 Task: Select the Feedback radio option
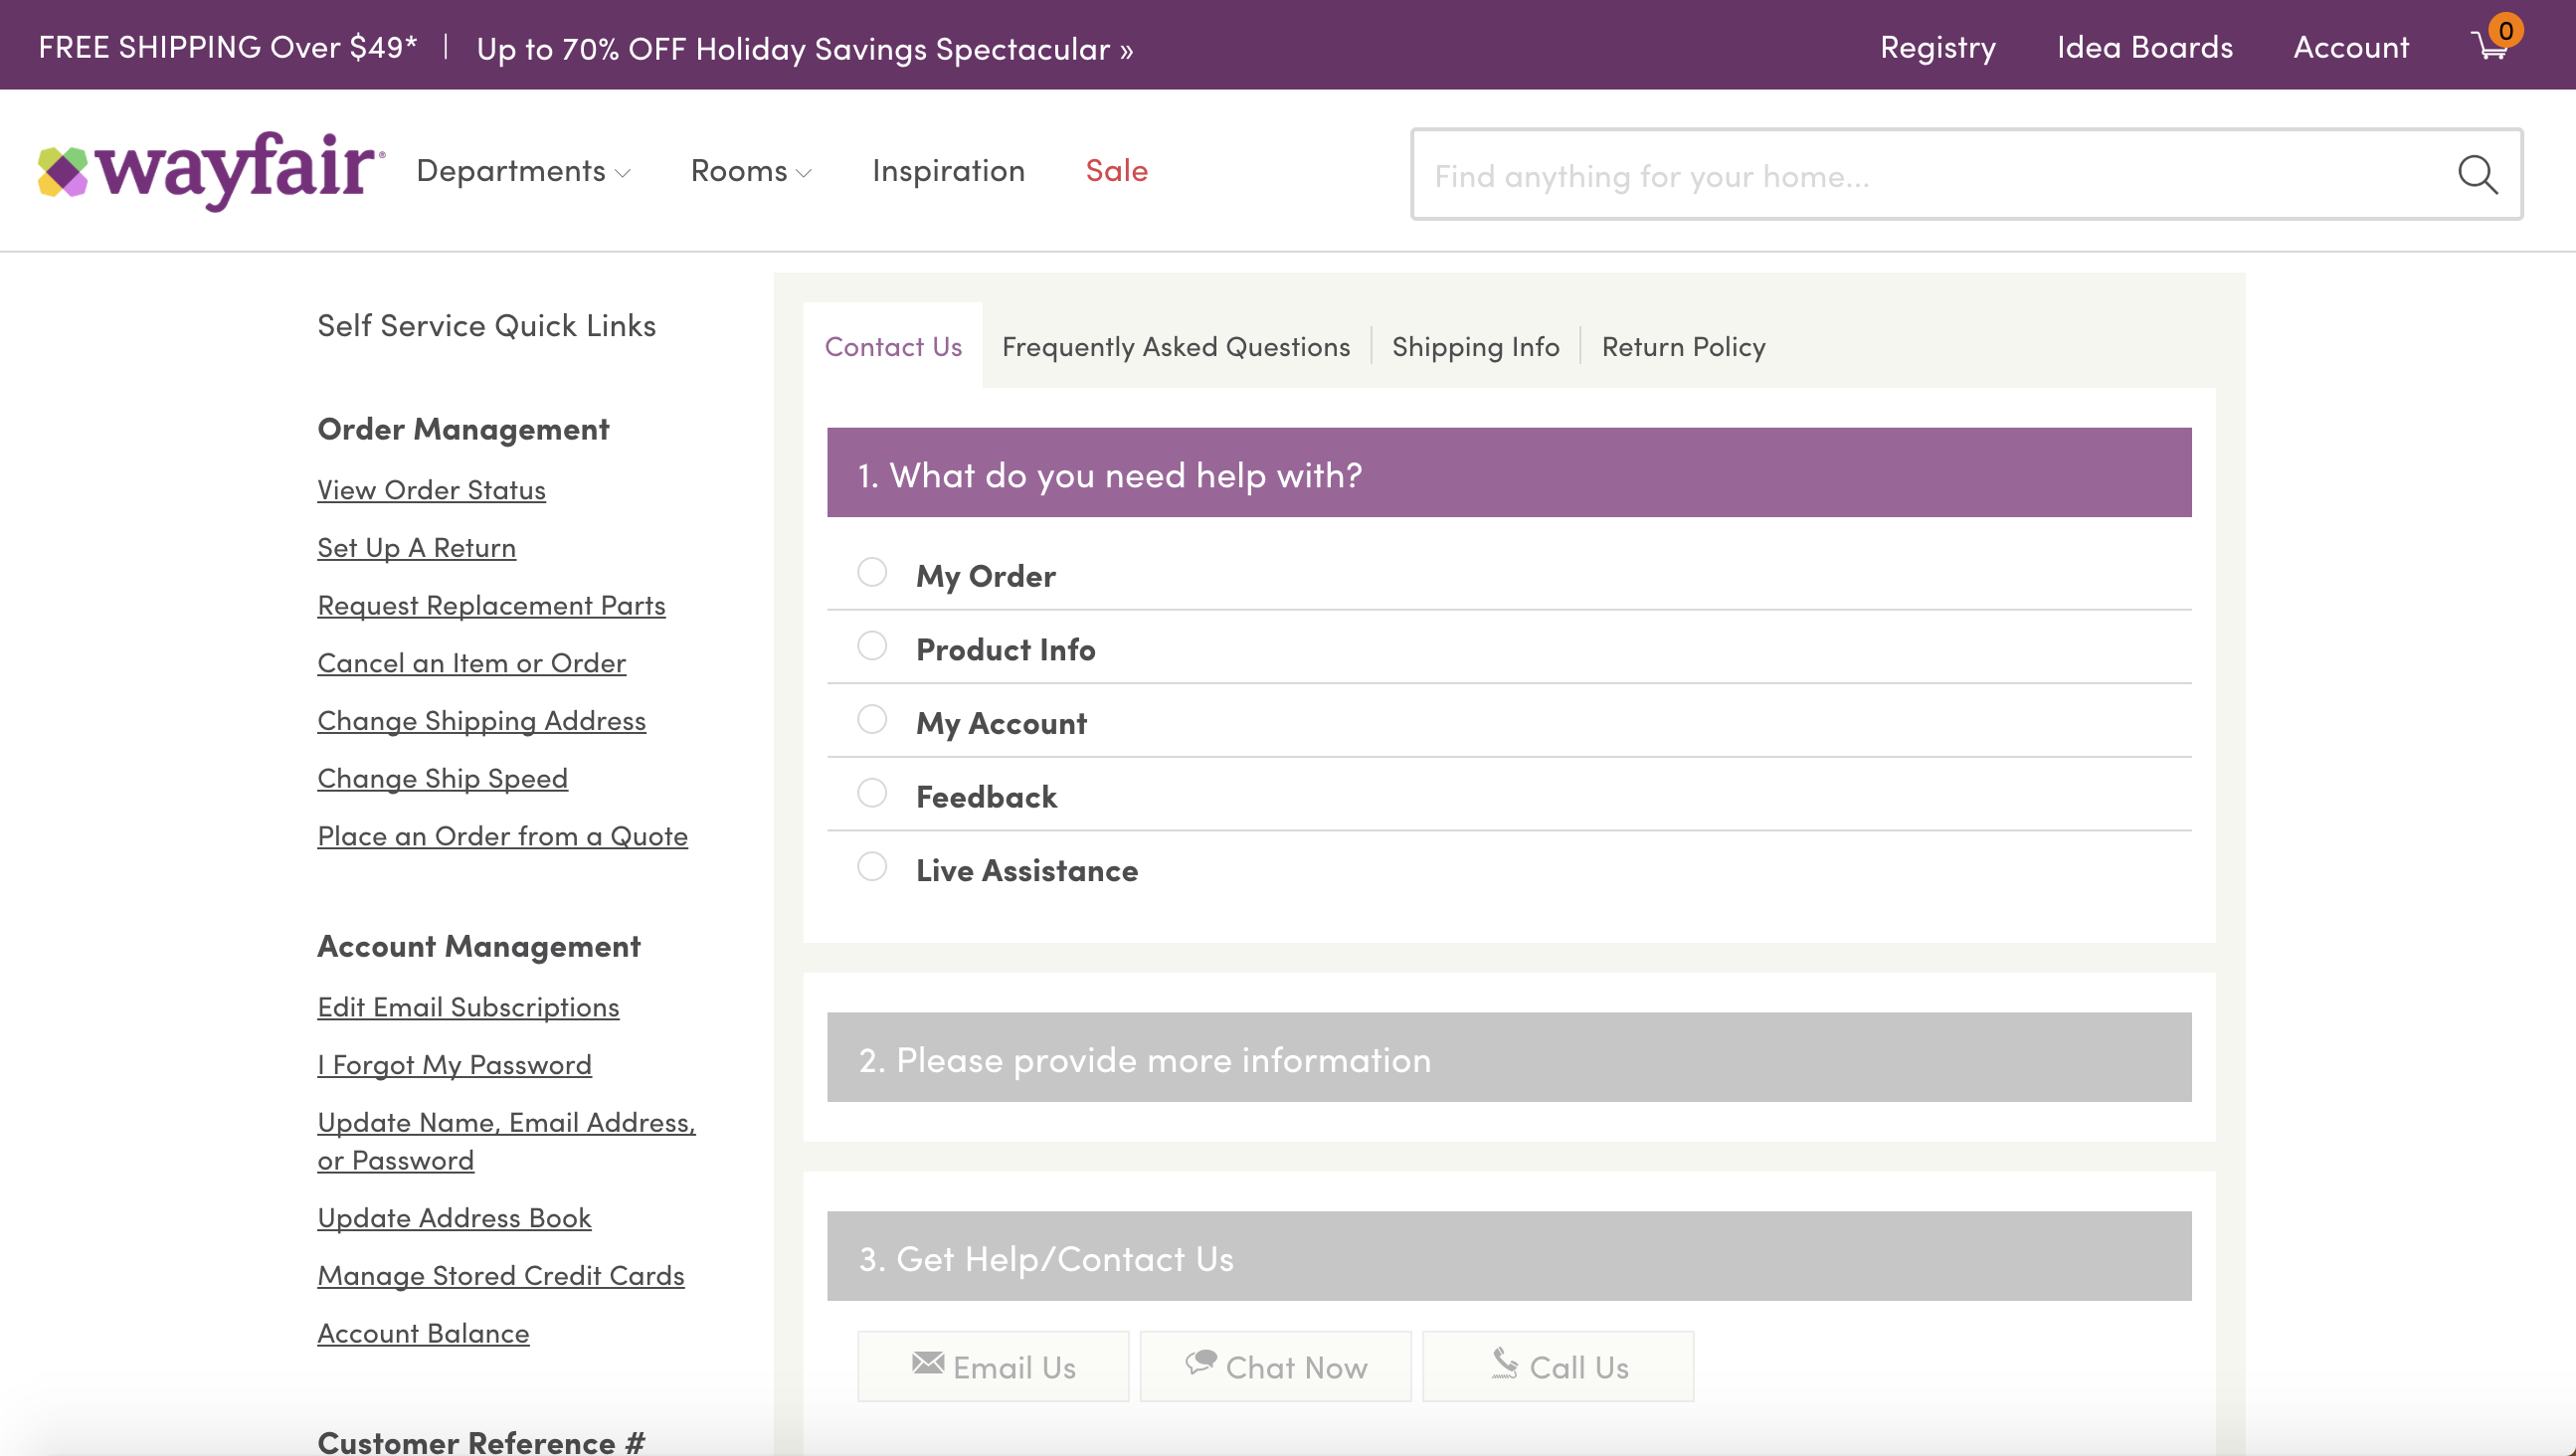pos(872,794)
